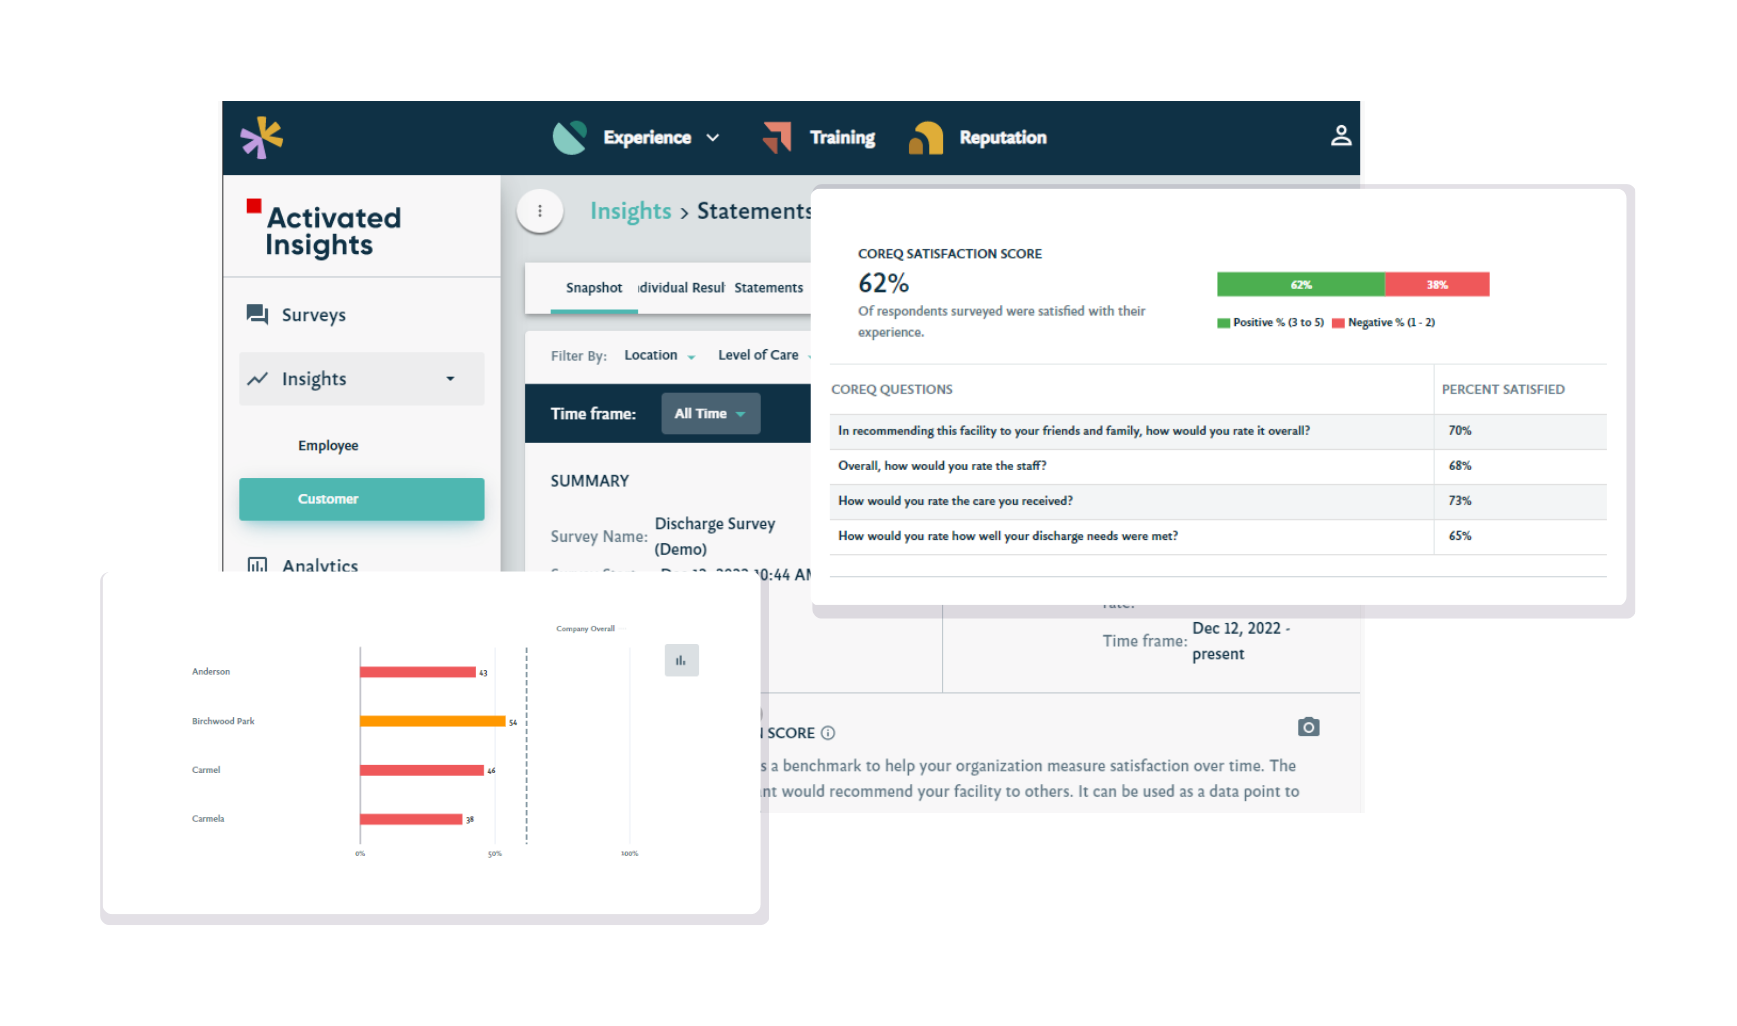Click the Surveys chat bubble icon

coord(257,315)
